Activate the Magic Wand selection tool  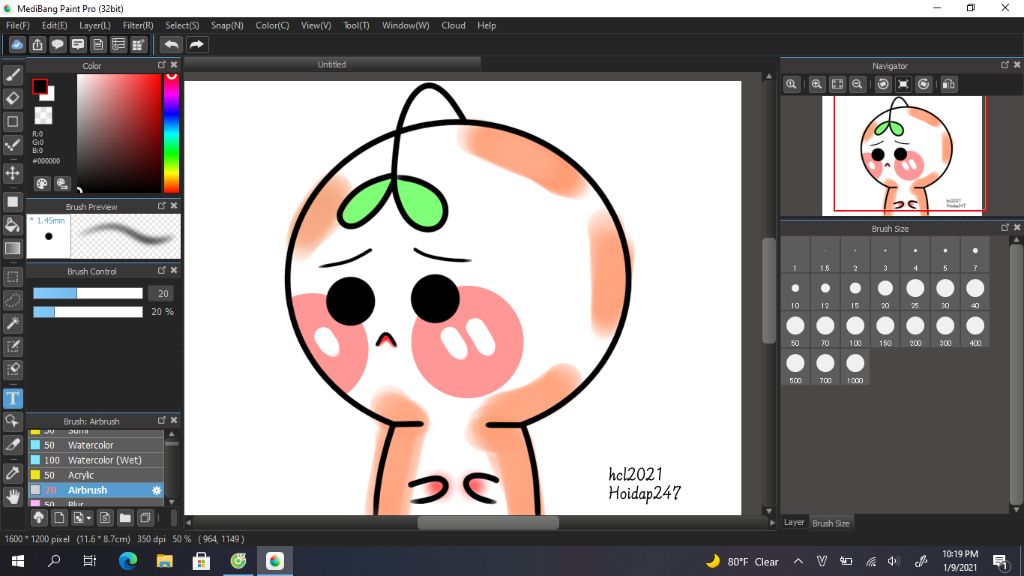click(13, 323)
